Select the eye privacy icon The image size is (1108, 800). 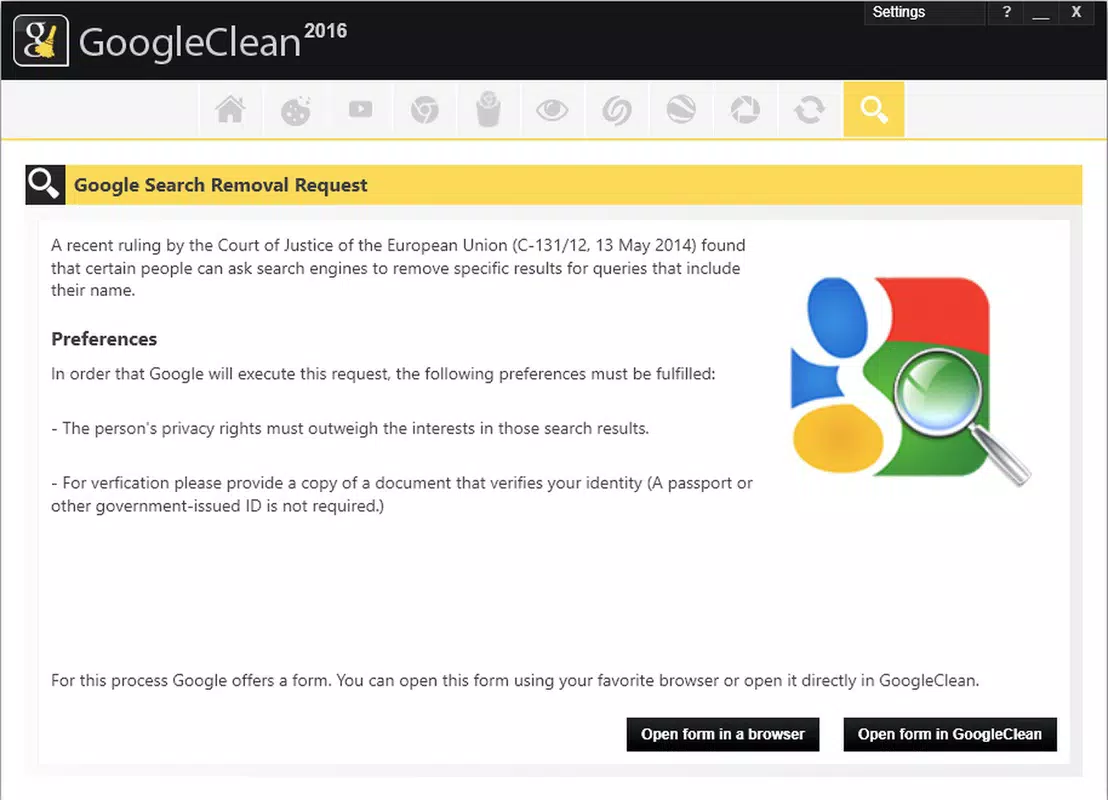pyautogui.click(x=552, y=110)
